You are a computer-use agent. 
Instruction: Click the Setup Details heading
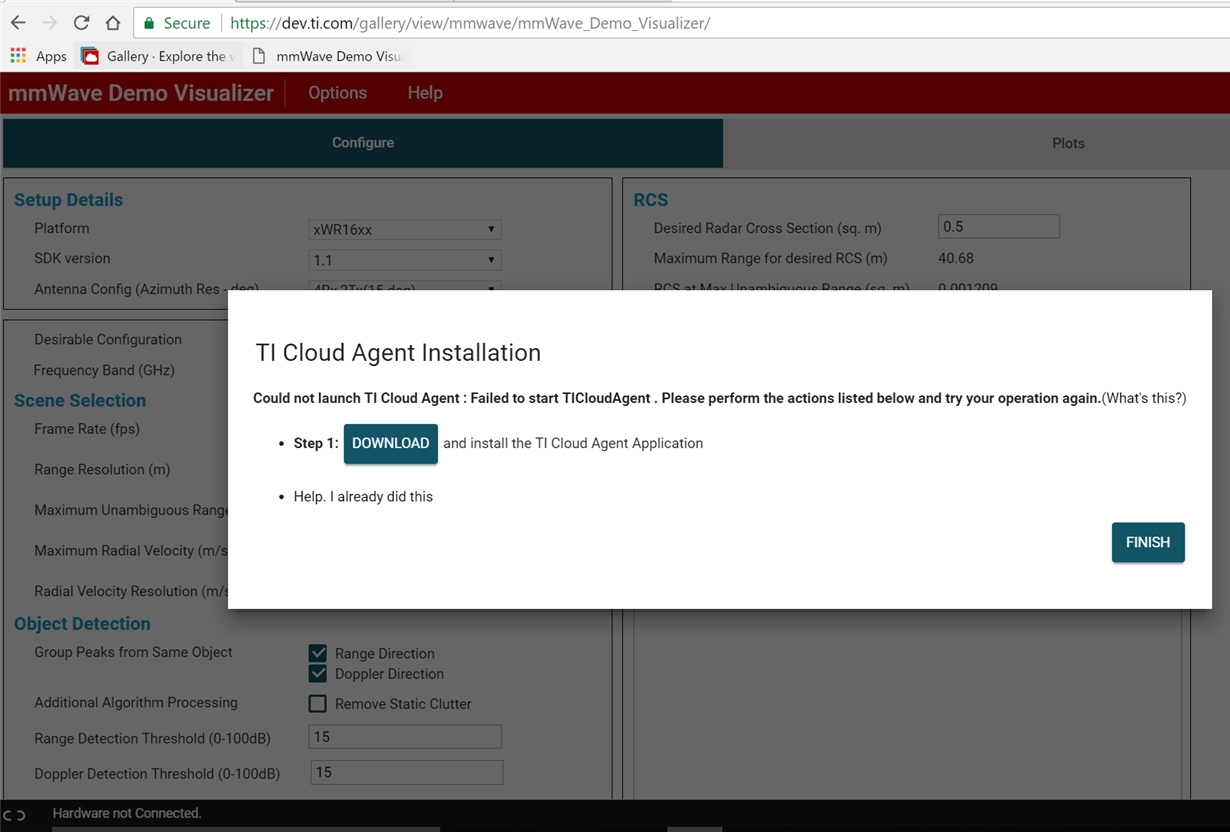tap(68, 200)
